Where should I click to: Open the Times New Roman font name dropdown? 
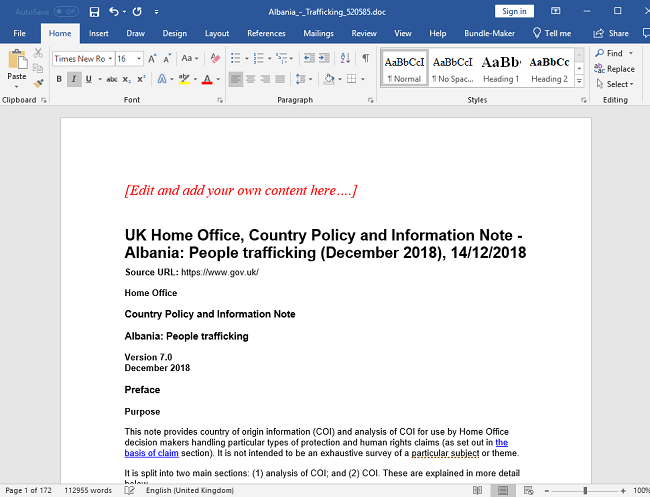click(x=110, y=59)
